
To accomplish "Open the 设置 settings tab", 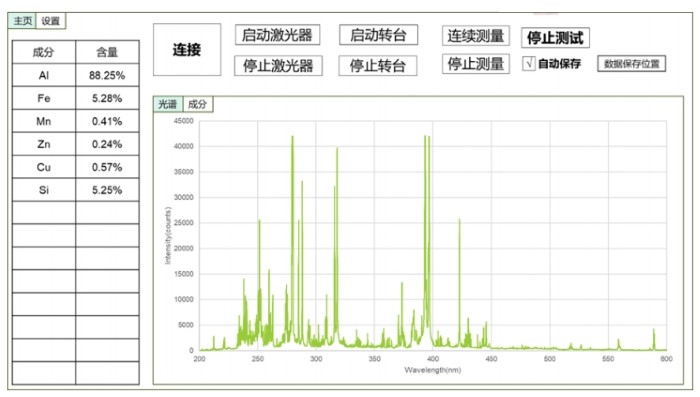I will pyautogui.click(x=50, y=21).
